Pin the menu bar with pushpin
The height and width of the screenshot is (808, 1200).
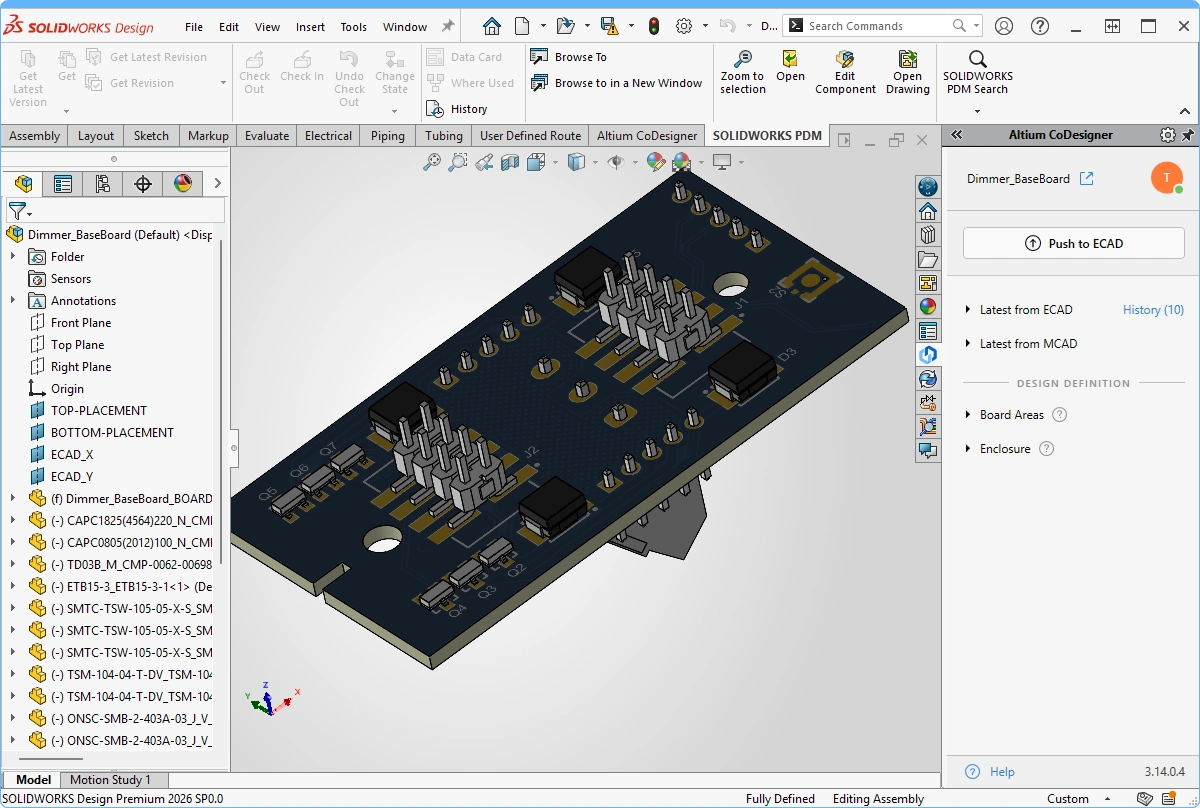click(x=448, y=26)
